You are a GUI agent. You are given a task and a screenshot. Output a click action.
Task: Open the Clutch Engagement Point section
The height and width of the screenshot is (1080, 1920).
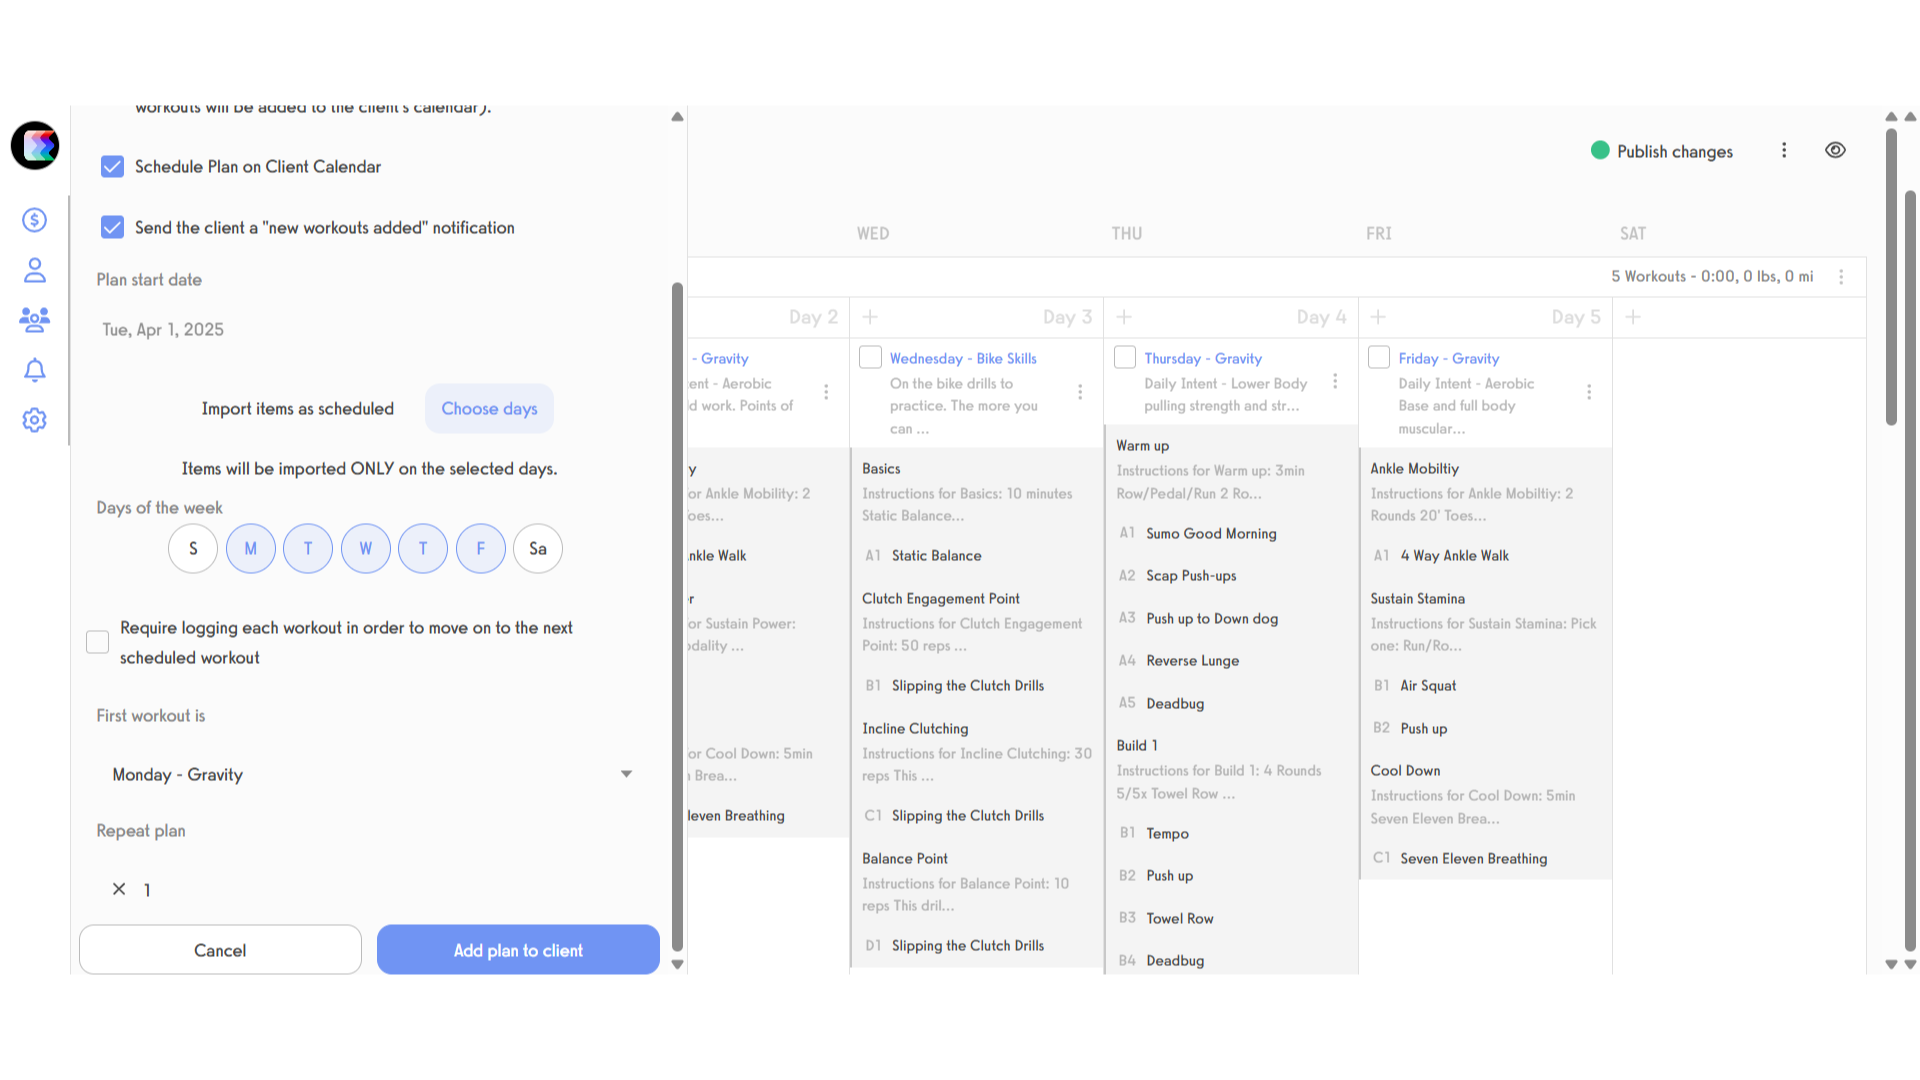click(x=941, y=599)
